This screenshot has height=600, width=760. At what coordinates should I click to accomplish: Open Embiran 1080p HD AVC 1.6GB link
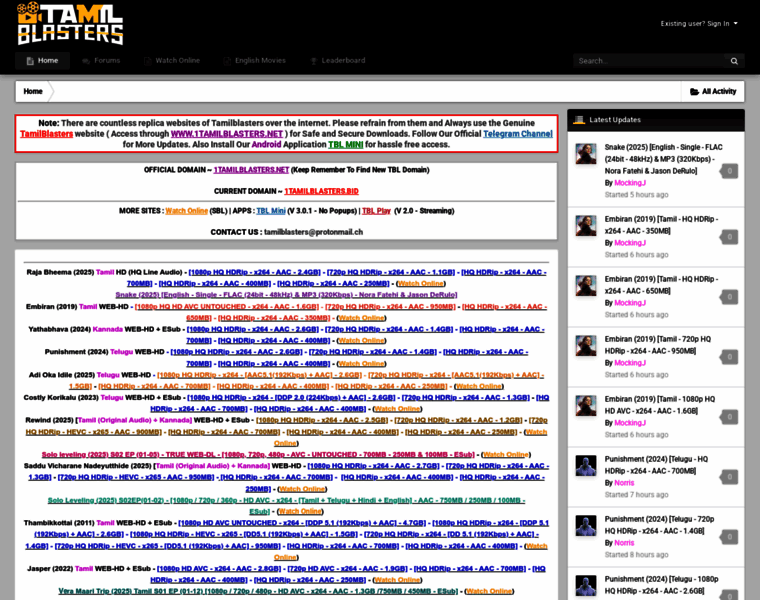tap(227, 307)
